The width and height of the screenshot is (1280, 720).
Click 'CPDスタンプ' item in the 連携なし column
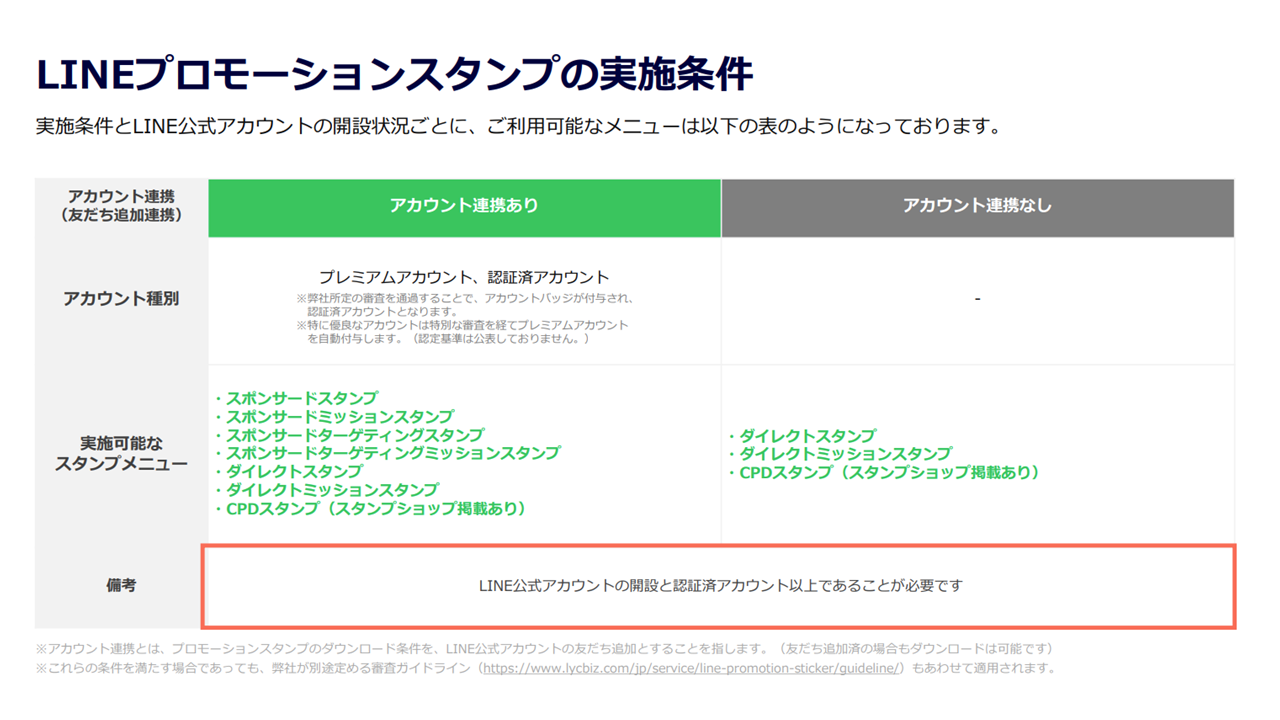click(884, 472)
